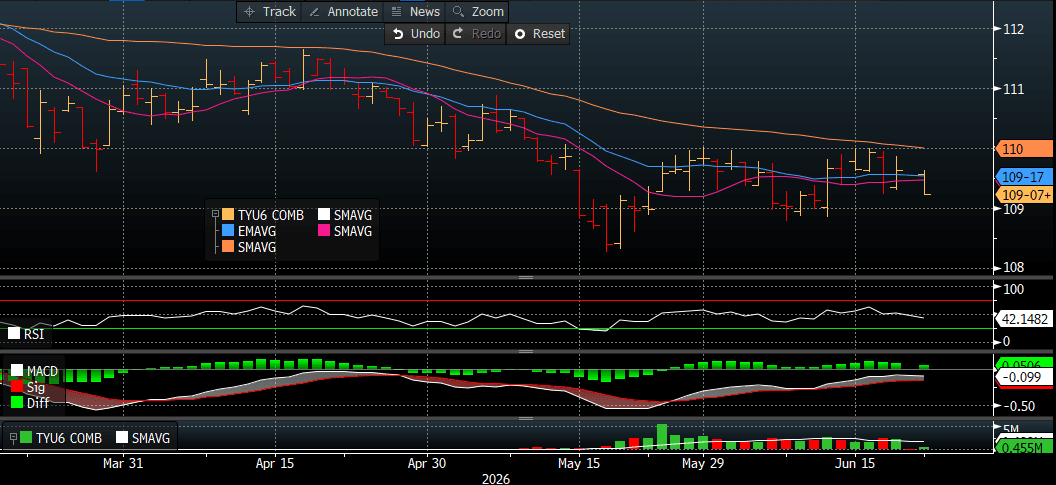This screenshot has width=1056, height=485.
Task: Click the white SMAVG legend entry
Action: click(345, 215)
